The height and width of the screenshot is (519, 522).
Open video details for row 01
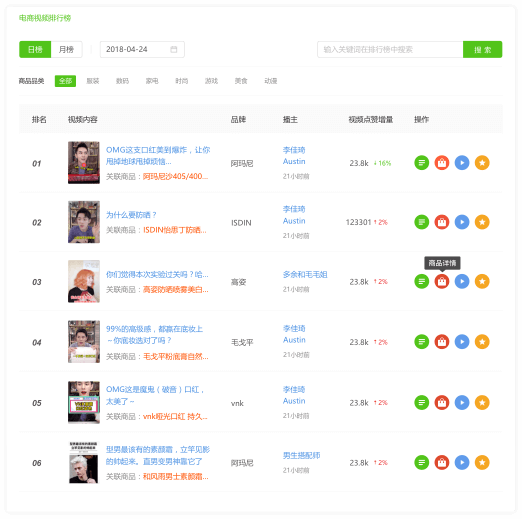pos(421,163)
